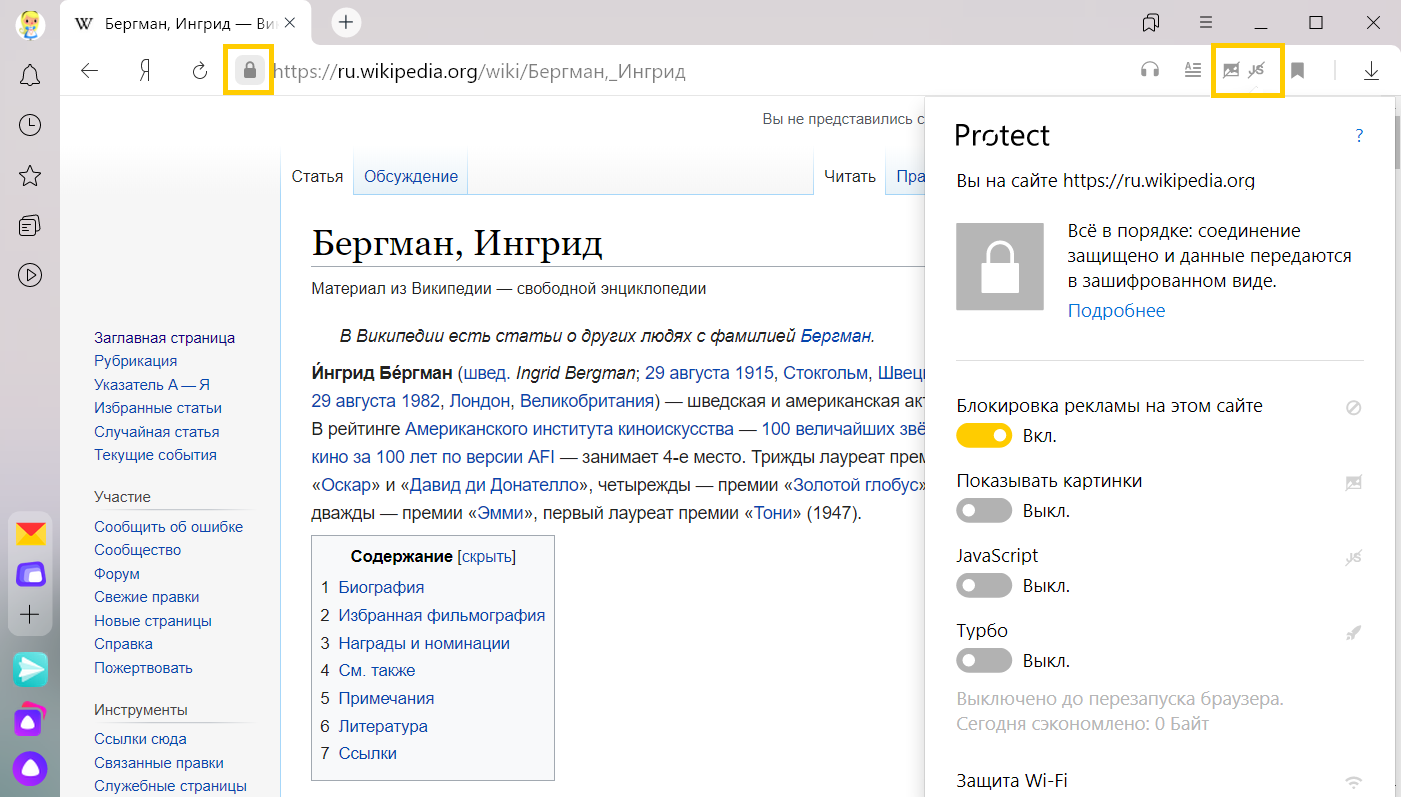Image resolution: width=1401 pixels, height=797 pixels.
Task: Open 'Ссылки сюда' tools link
Action: (x=140, y=739)
